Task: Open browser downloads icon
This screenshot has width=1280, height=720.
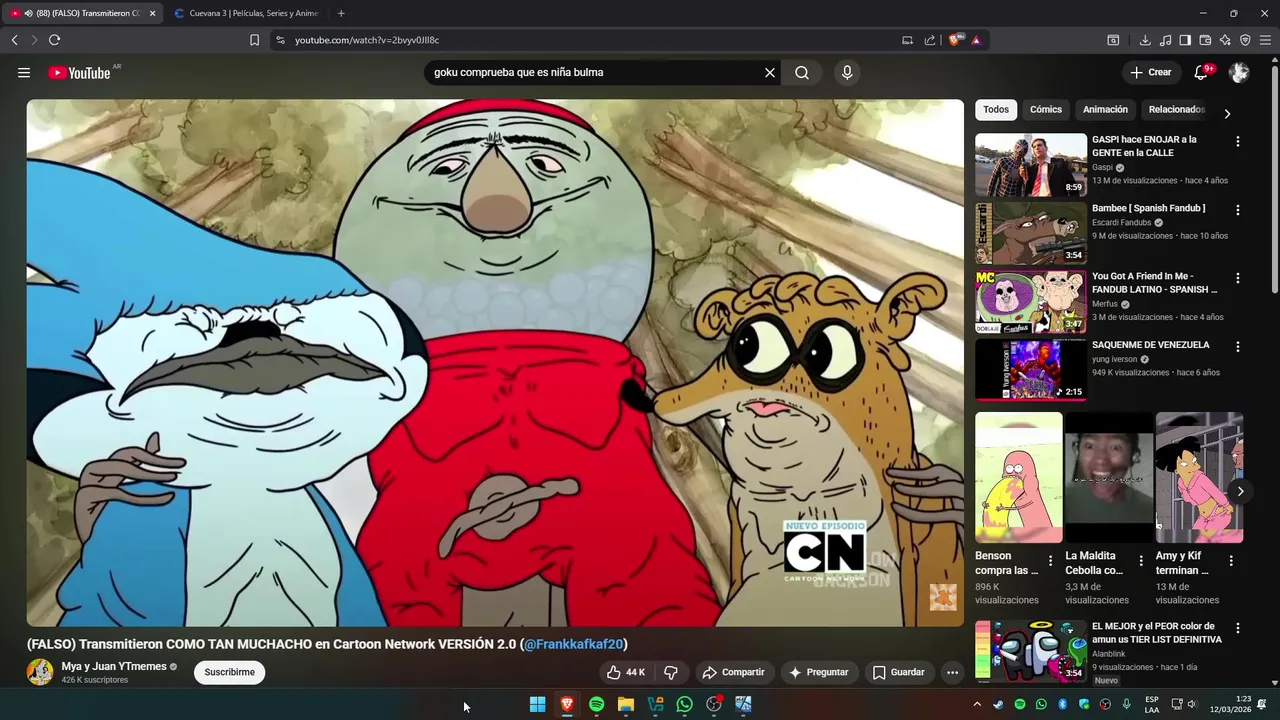Action: coord(1145,40)
